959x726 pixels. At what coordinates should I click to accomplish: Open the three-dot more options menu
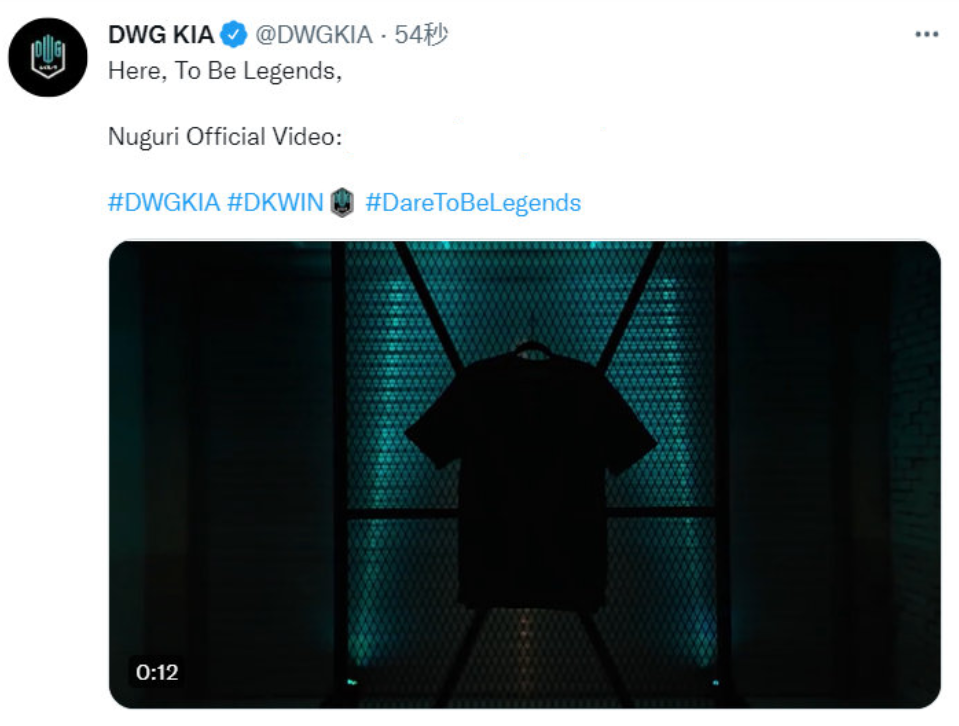[x=927, y=34]
